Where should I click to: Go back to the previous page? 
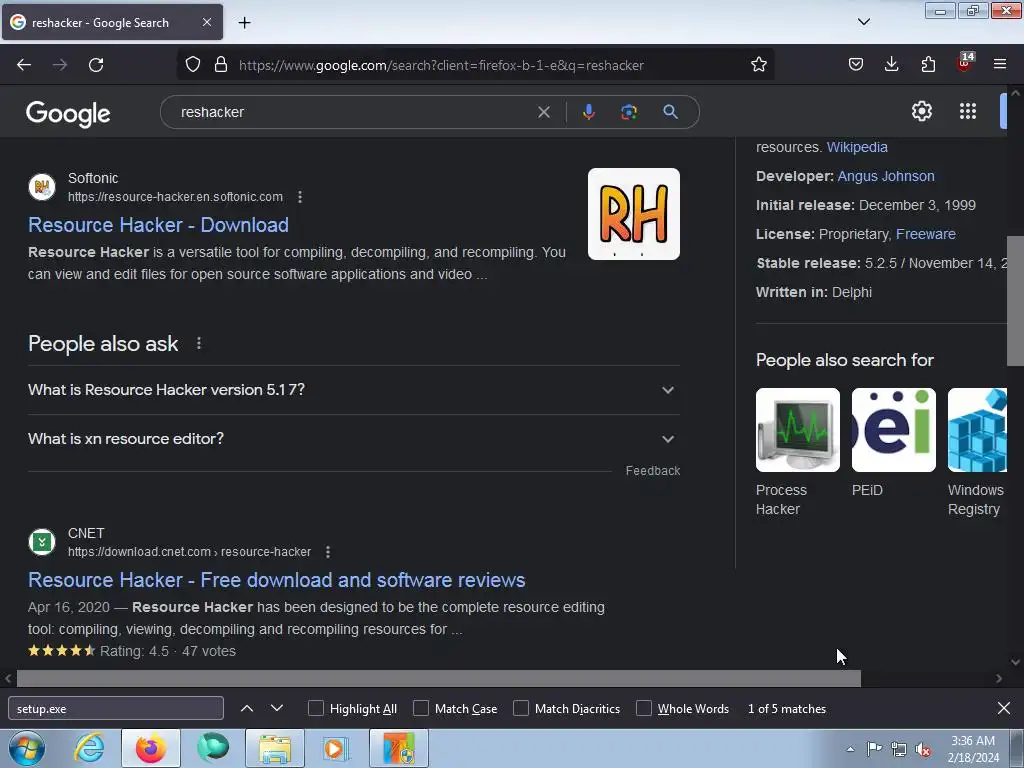pyautogui.click(x=24, y=65)
